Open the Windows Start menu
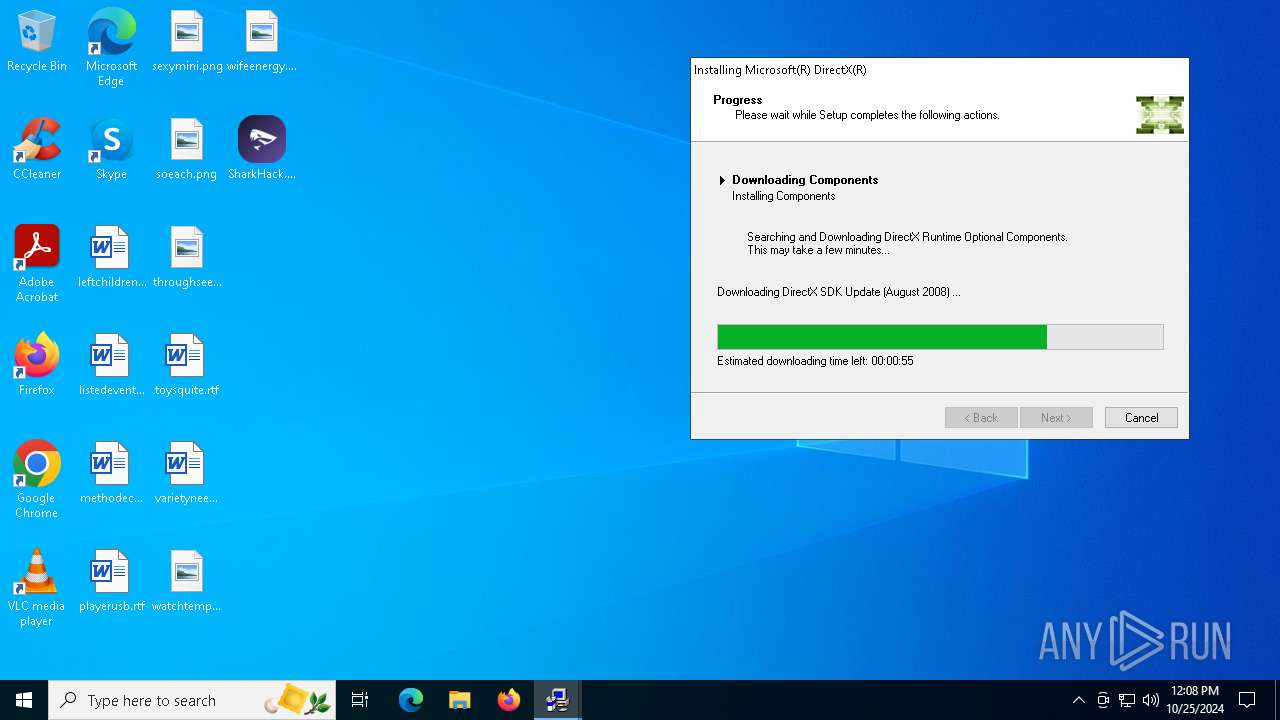 [24, 700]
